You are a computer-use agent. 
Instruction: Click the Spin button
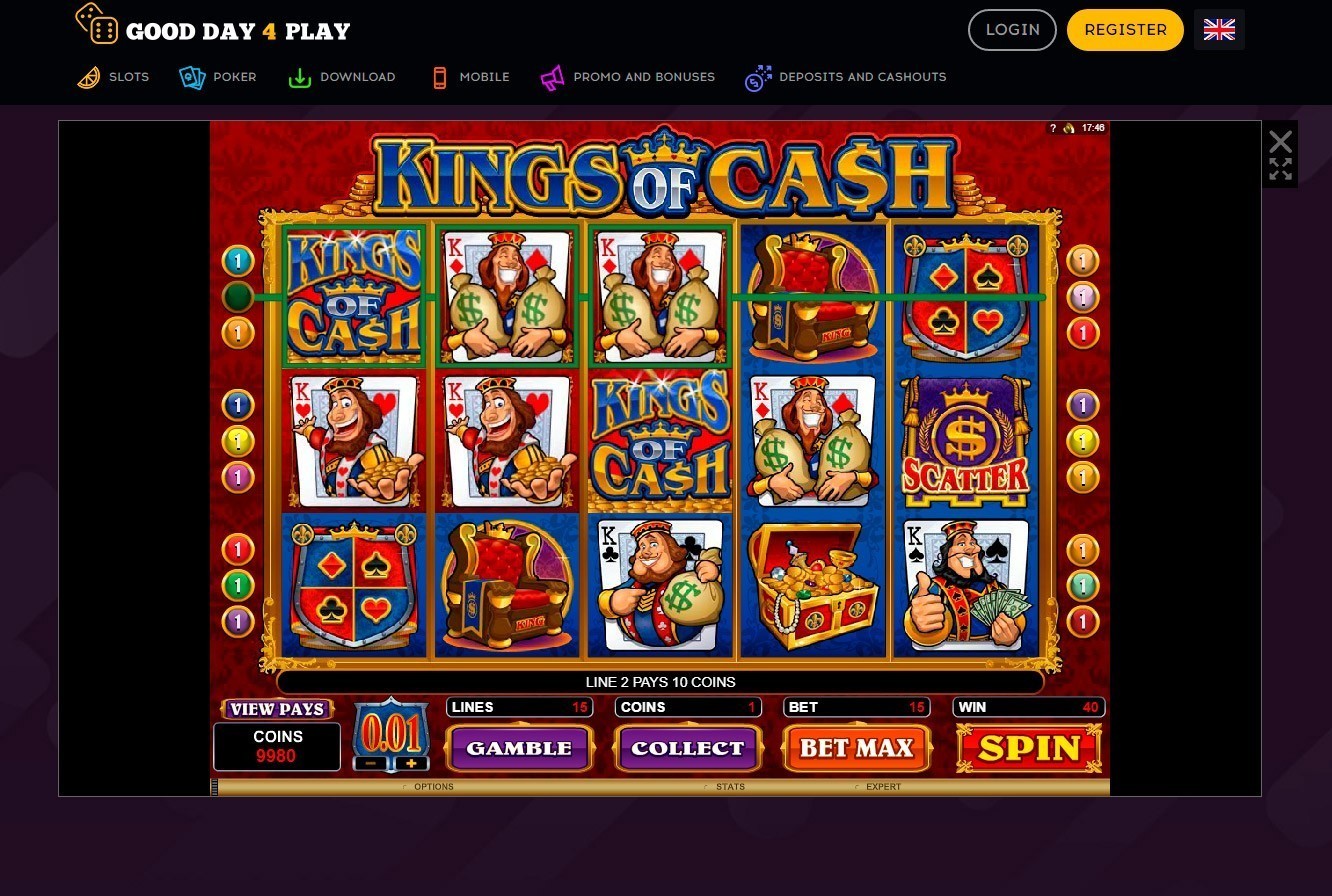pos(1029,748)
